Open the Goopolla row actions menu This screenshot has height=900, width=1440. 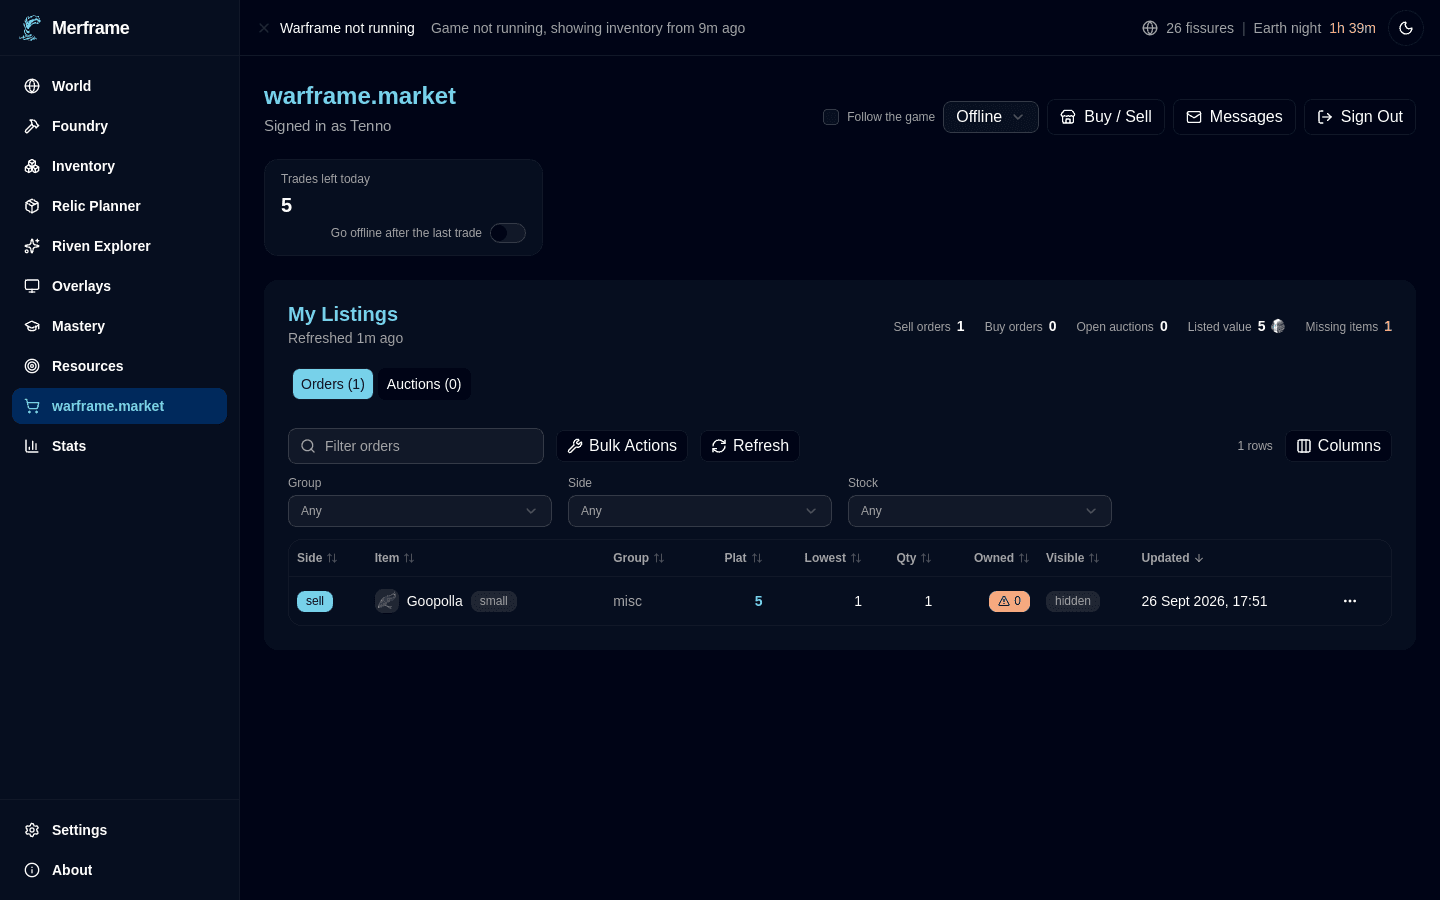(x=1350, y=601)
